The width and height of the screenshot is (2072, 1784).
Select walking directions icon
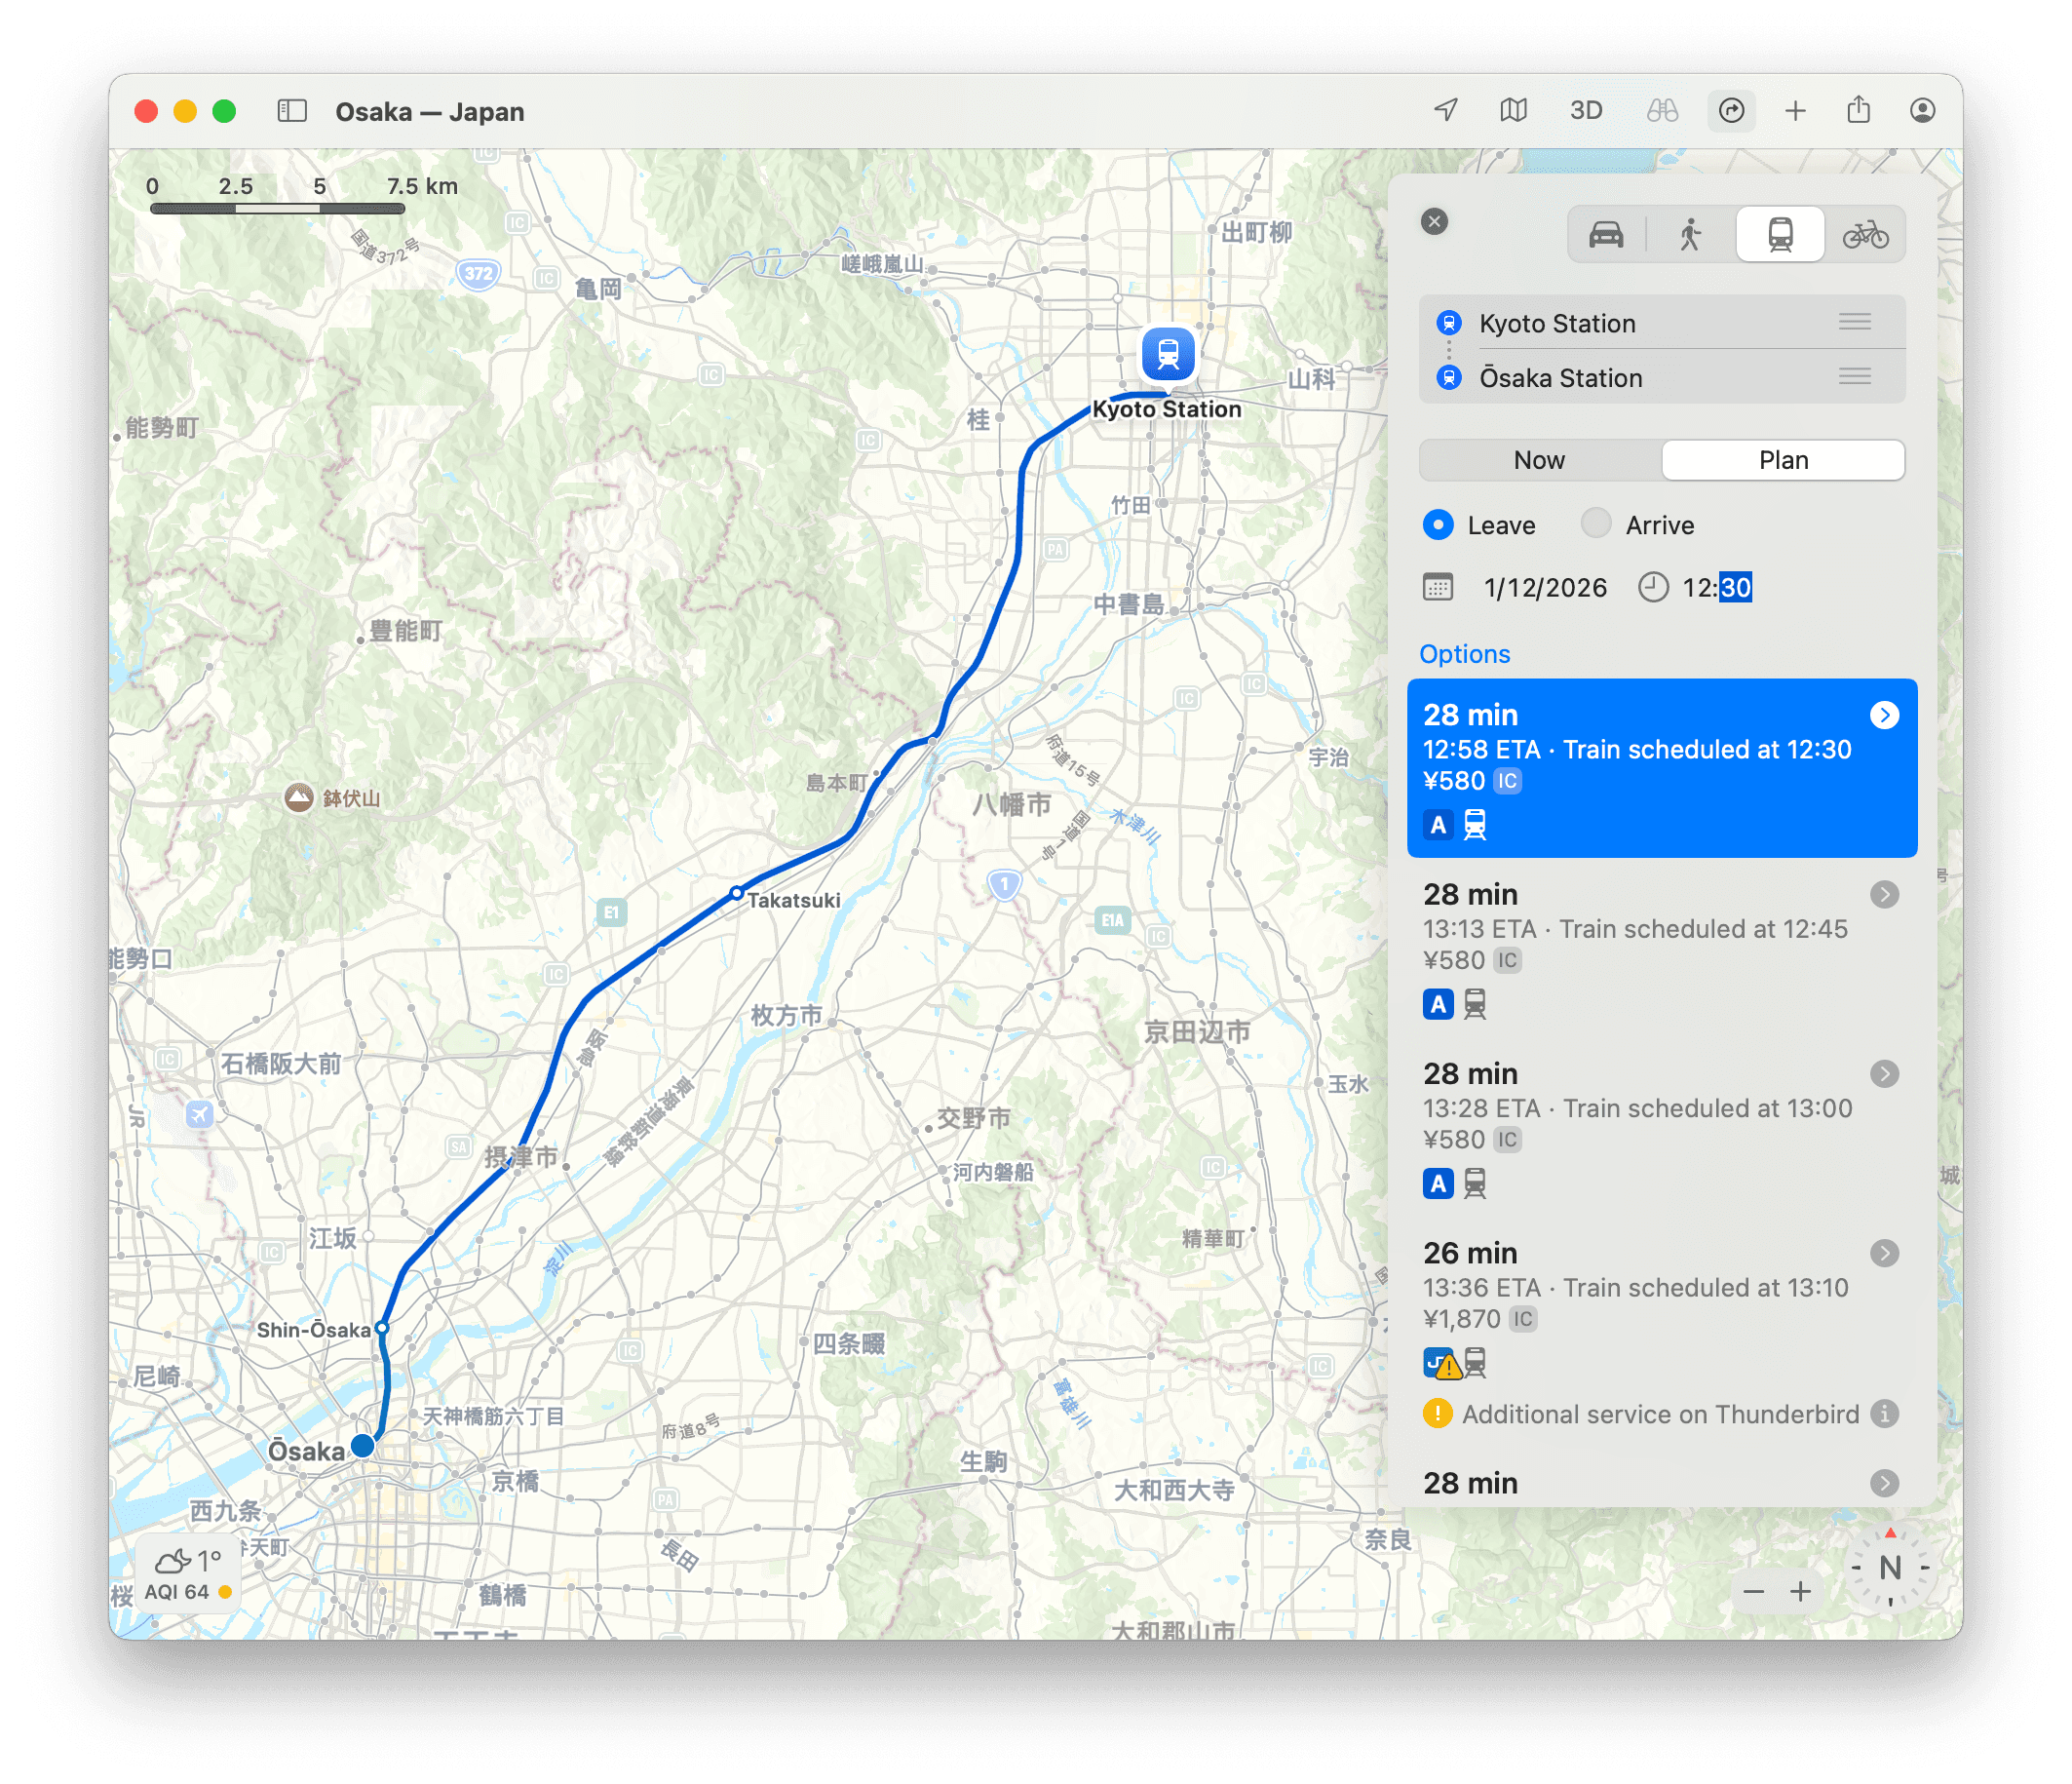coord(1690,235)
